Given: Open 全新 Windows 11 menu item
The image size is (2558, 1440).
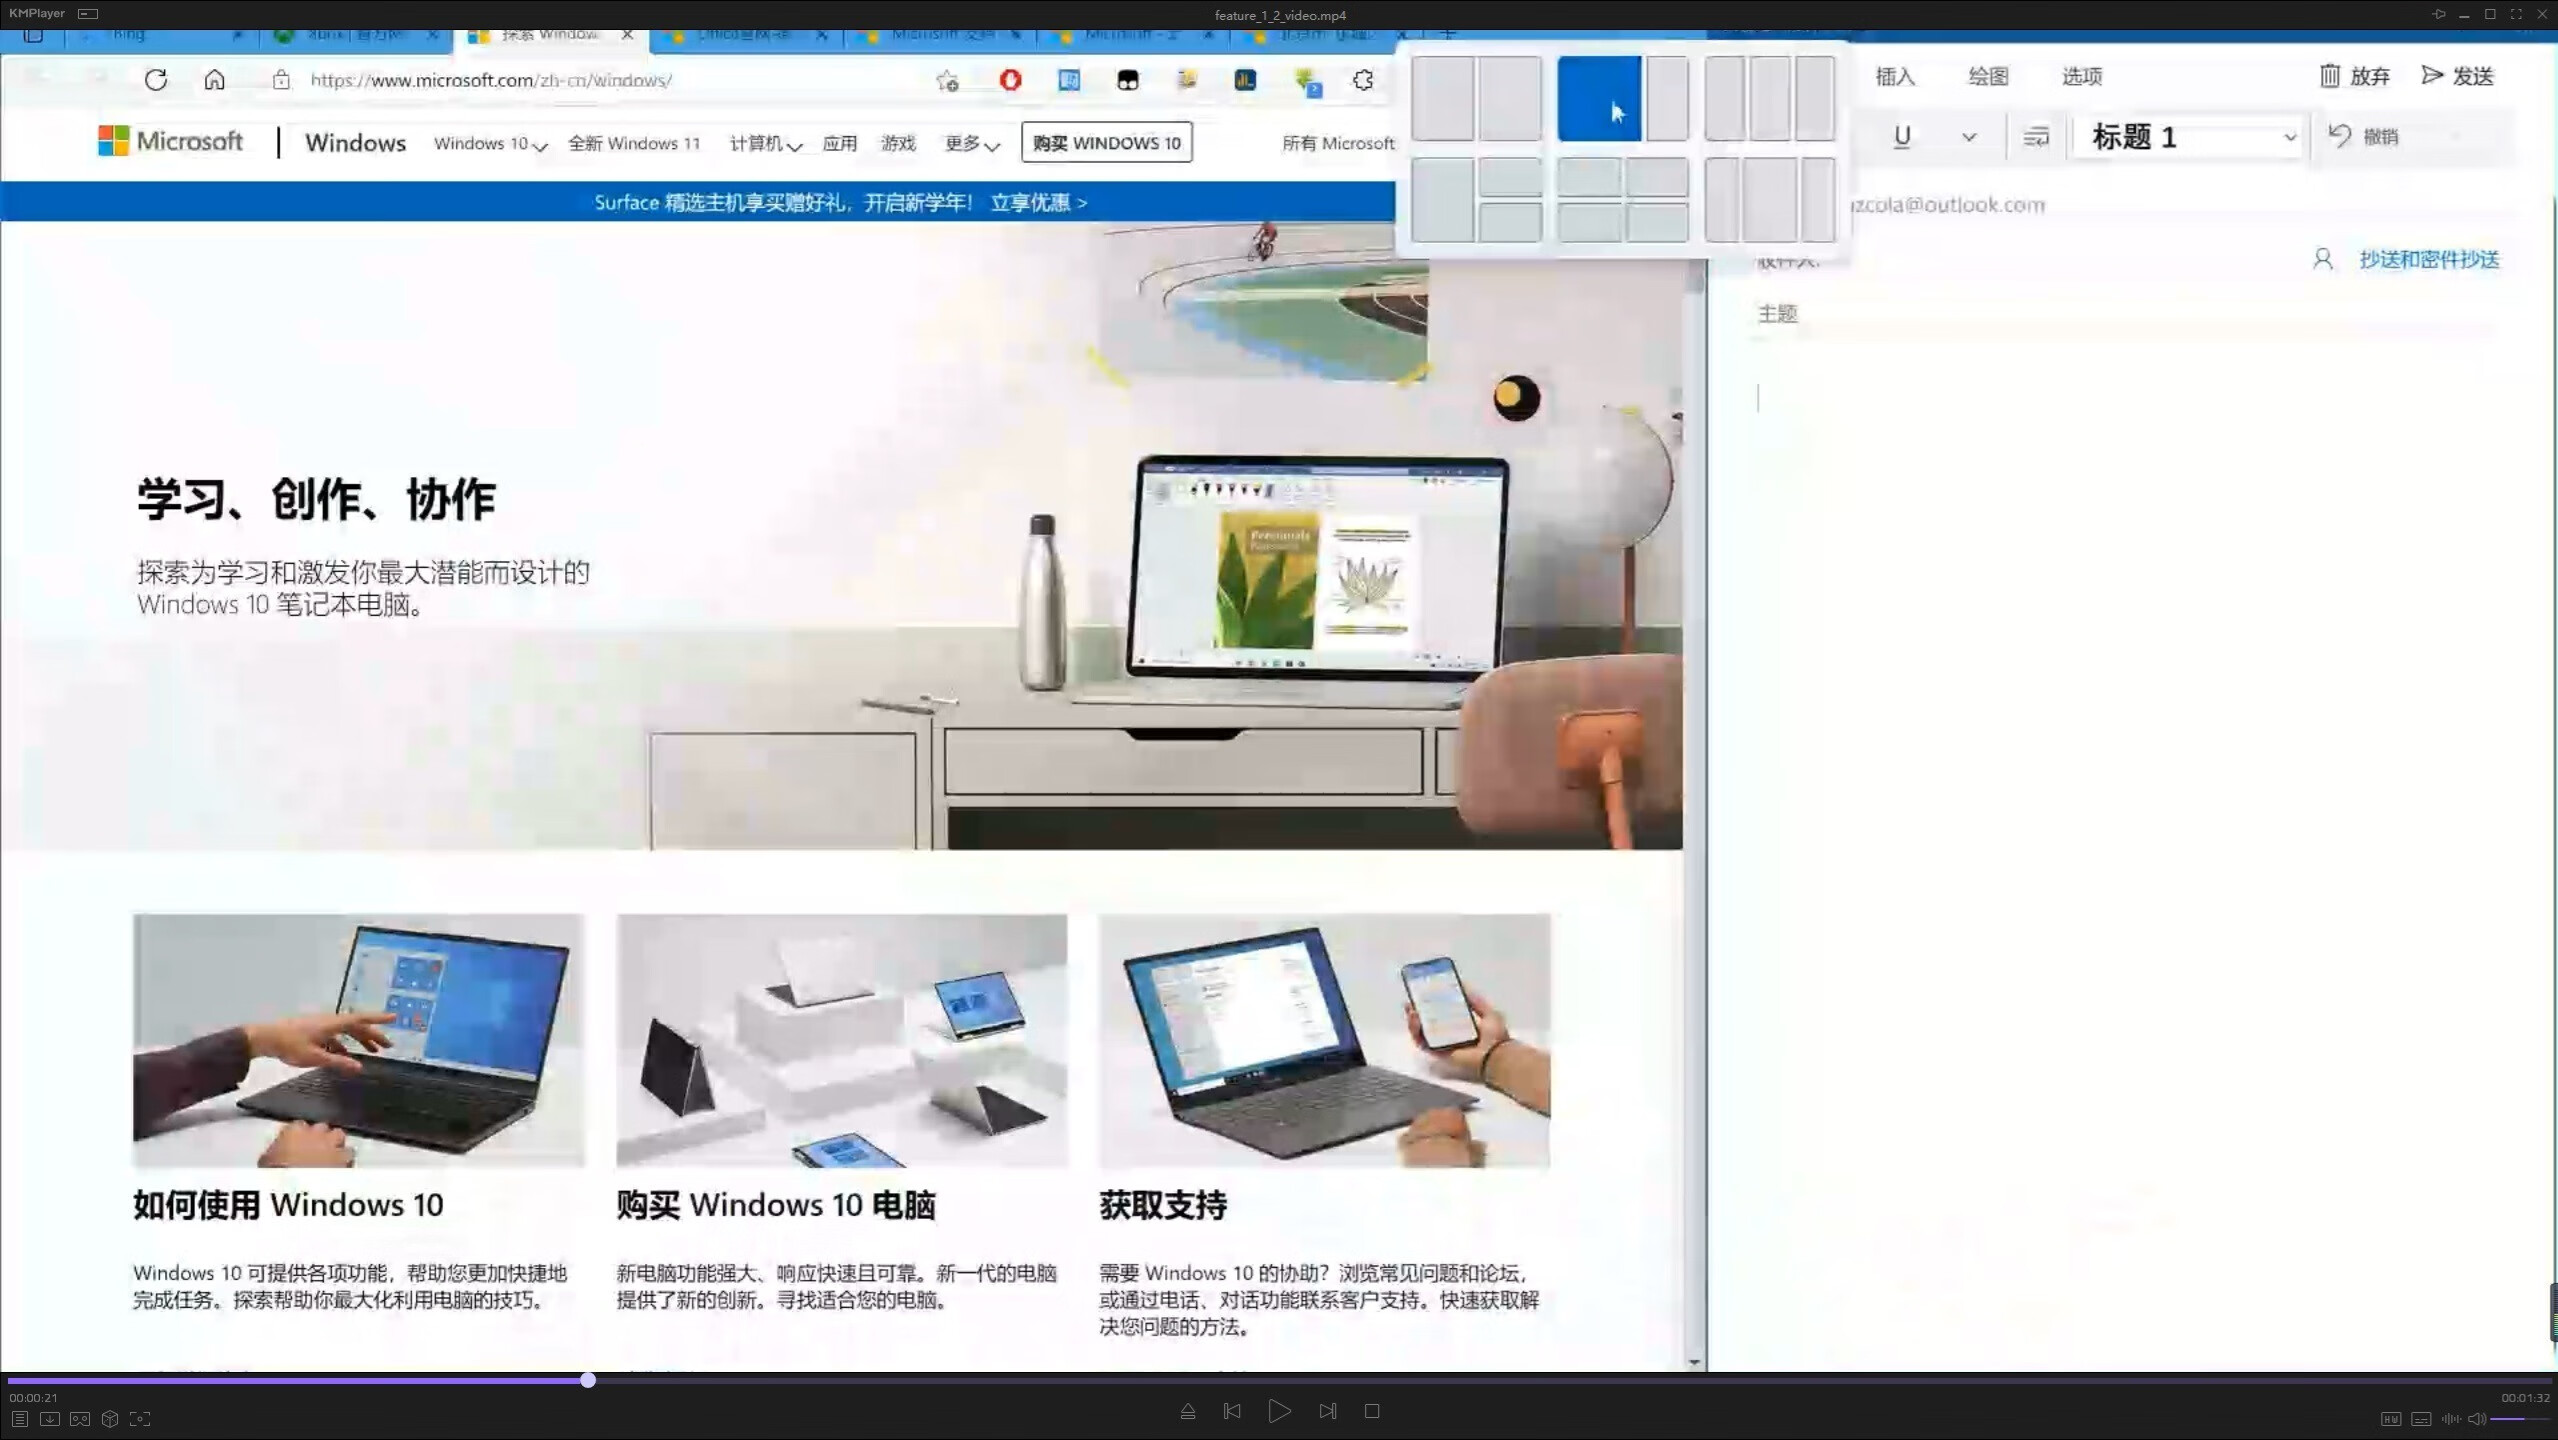Looking at the screenshot, I should pos(634,143).
